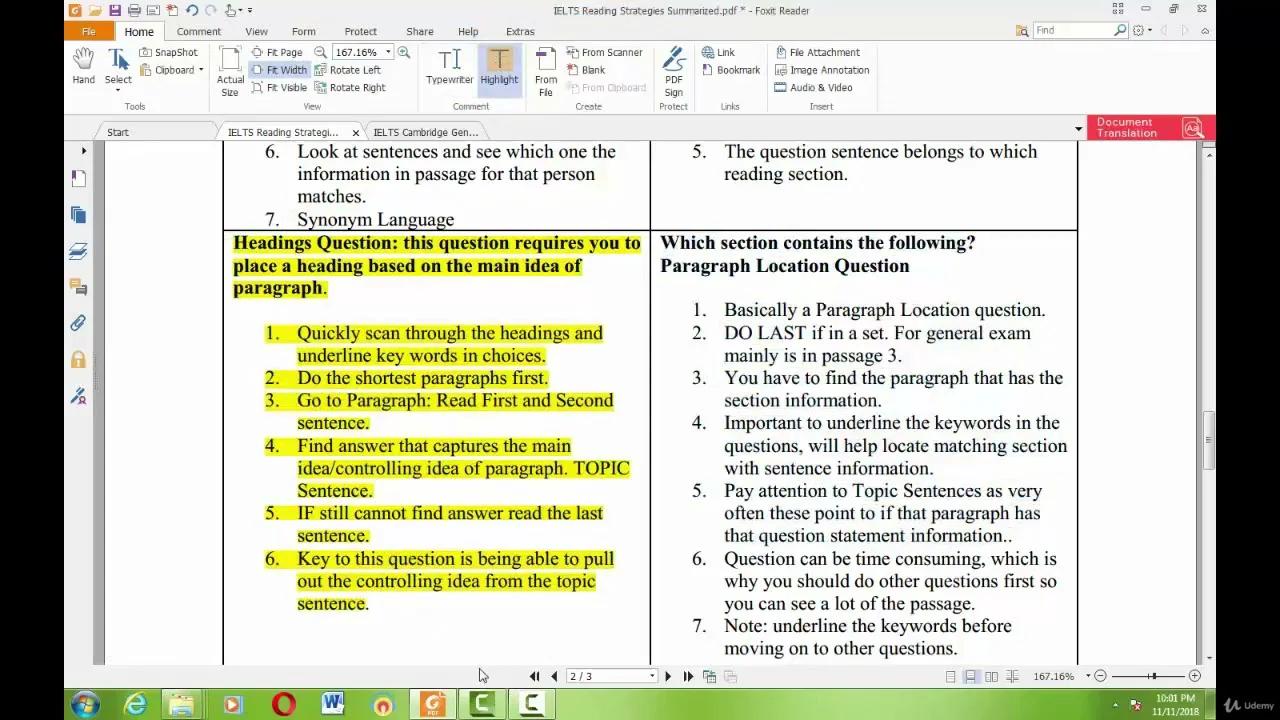
Task: Activate the SnapShot tool
Action: click(x=168, y=52)
